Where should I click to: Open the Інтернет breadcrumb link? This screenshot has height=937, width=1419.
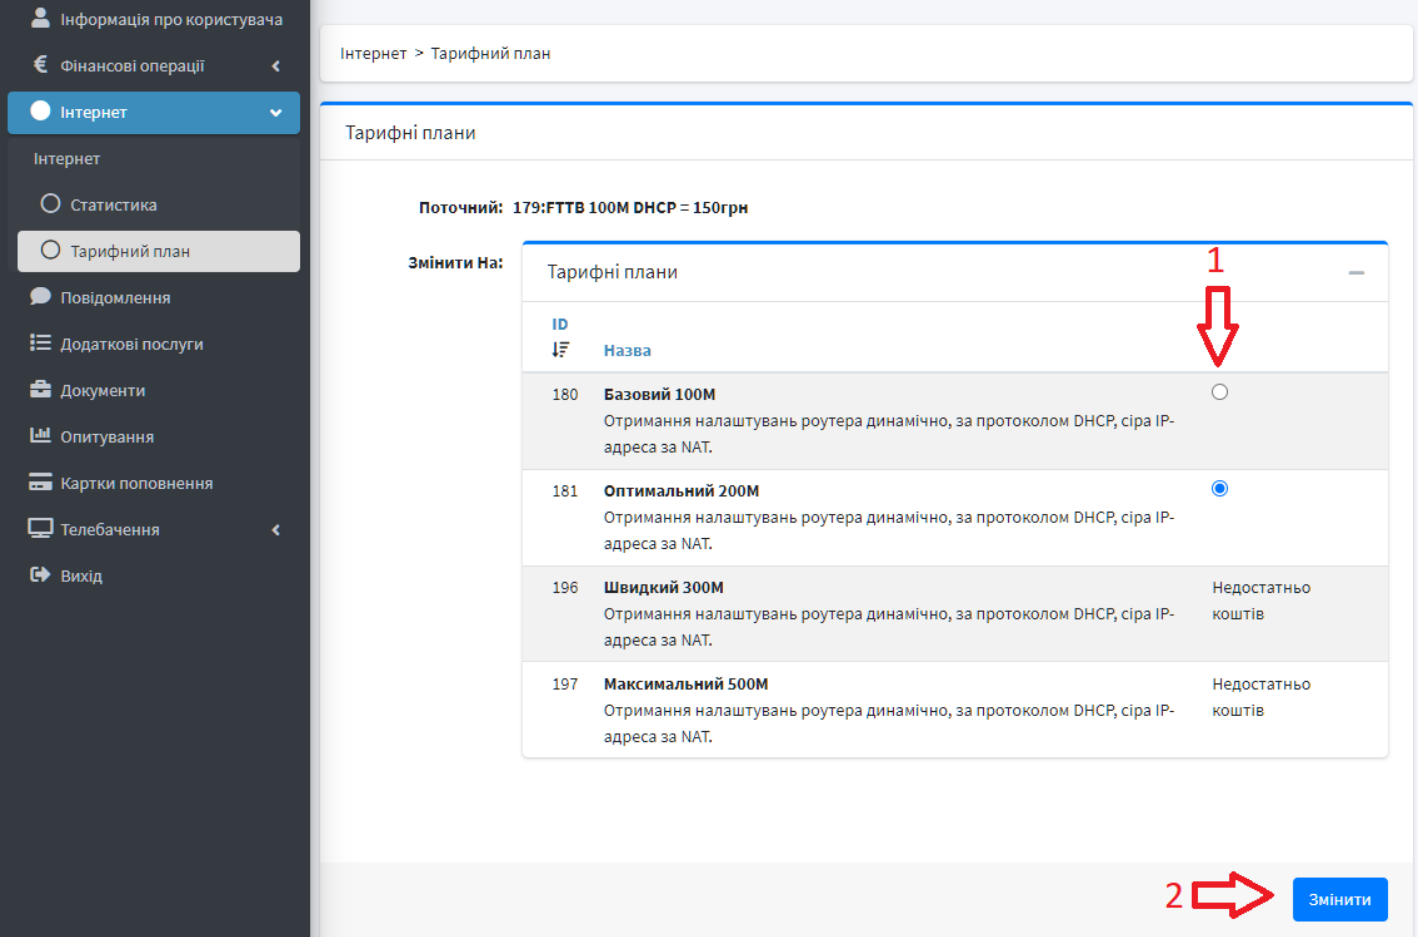373,53
